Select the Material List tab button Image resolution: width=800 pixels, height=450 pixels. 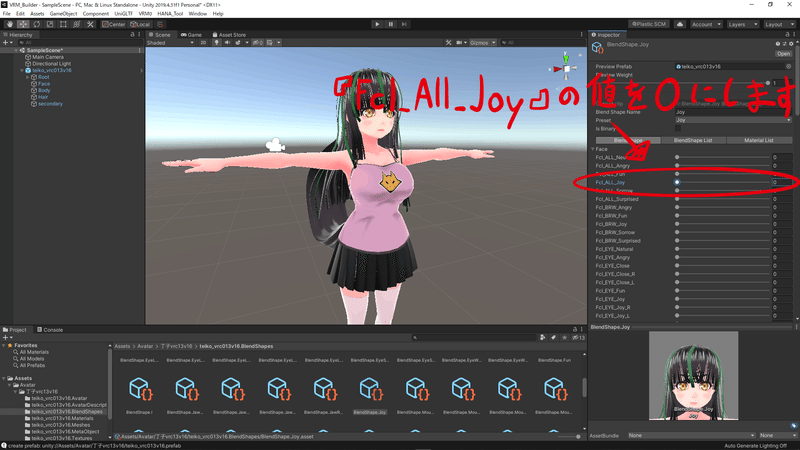pyautogui.click(x=759, y=140)
